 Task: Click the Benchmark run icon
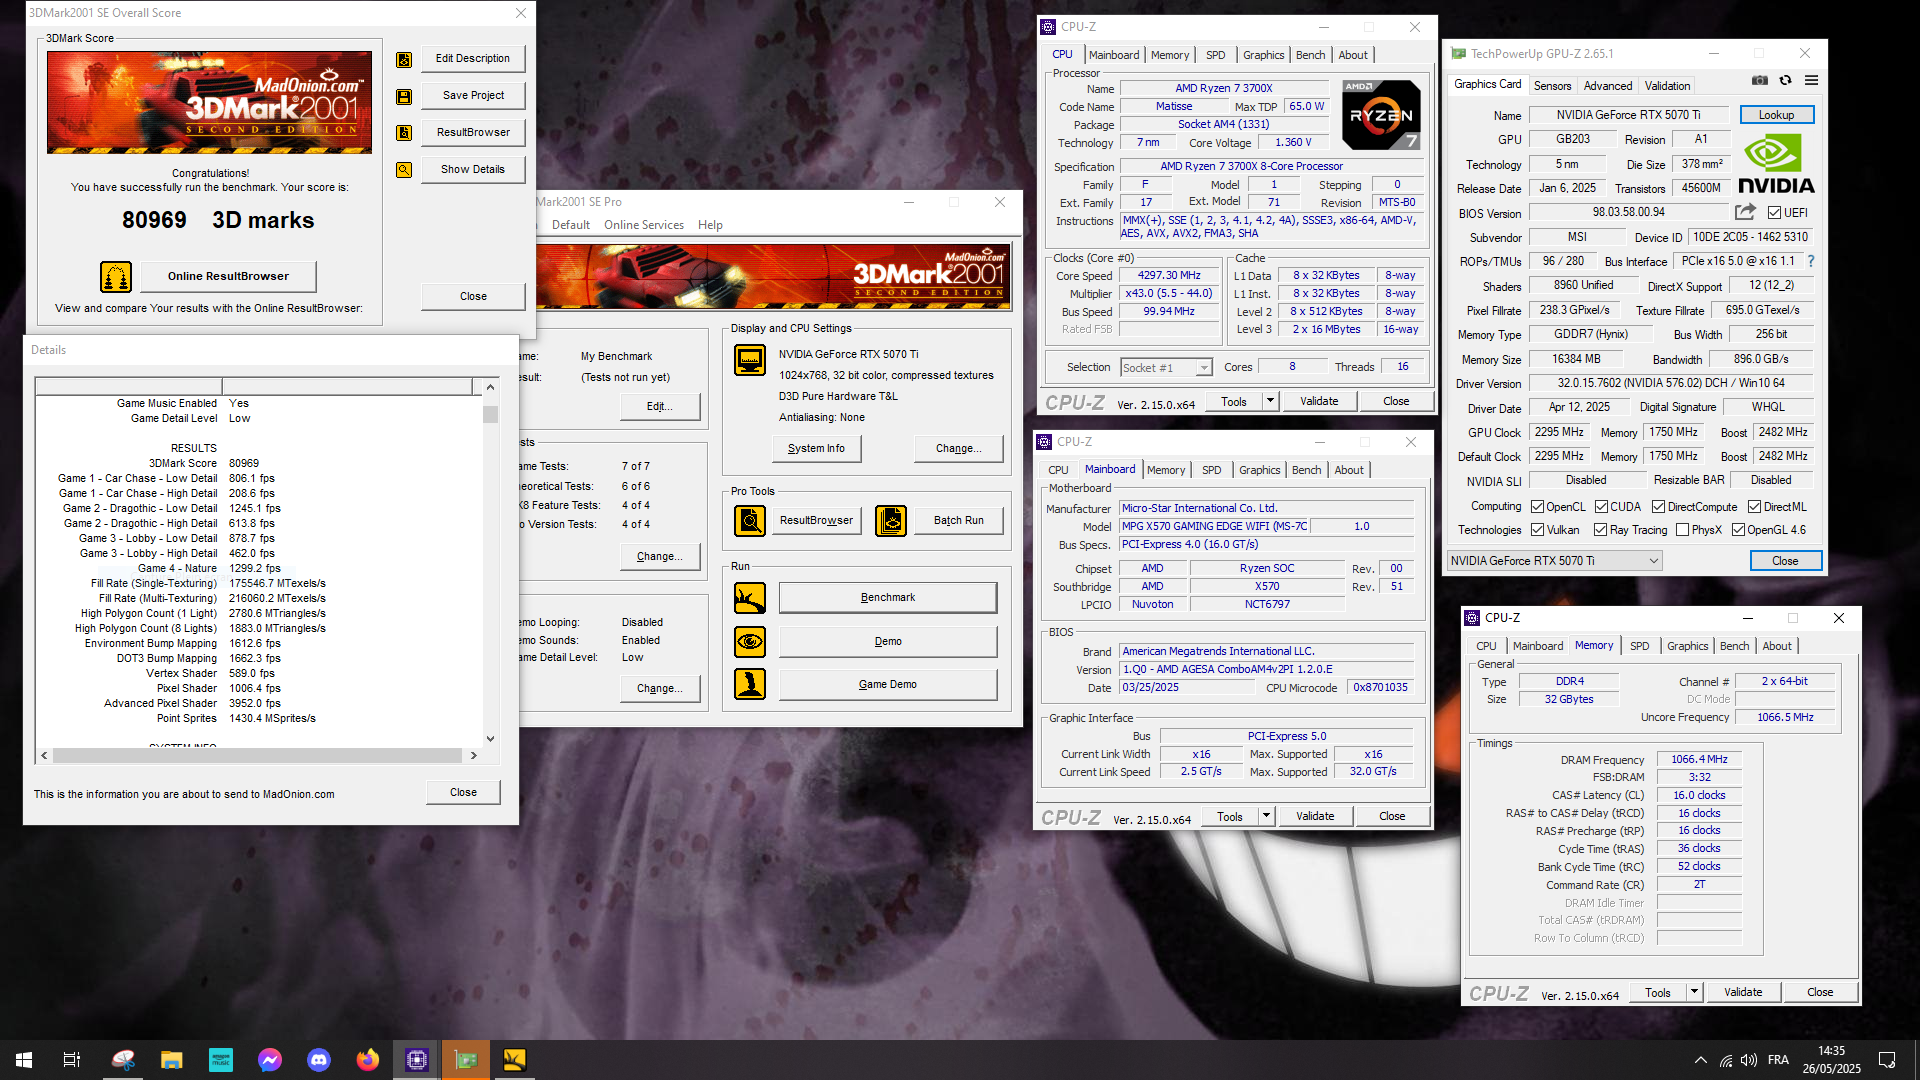coord(750,598)
